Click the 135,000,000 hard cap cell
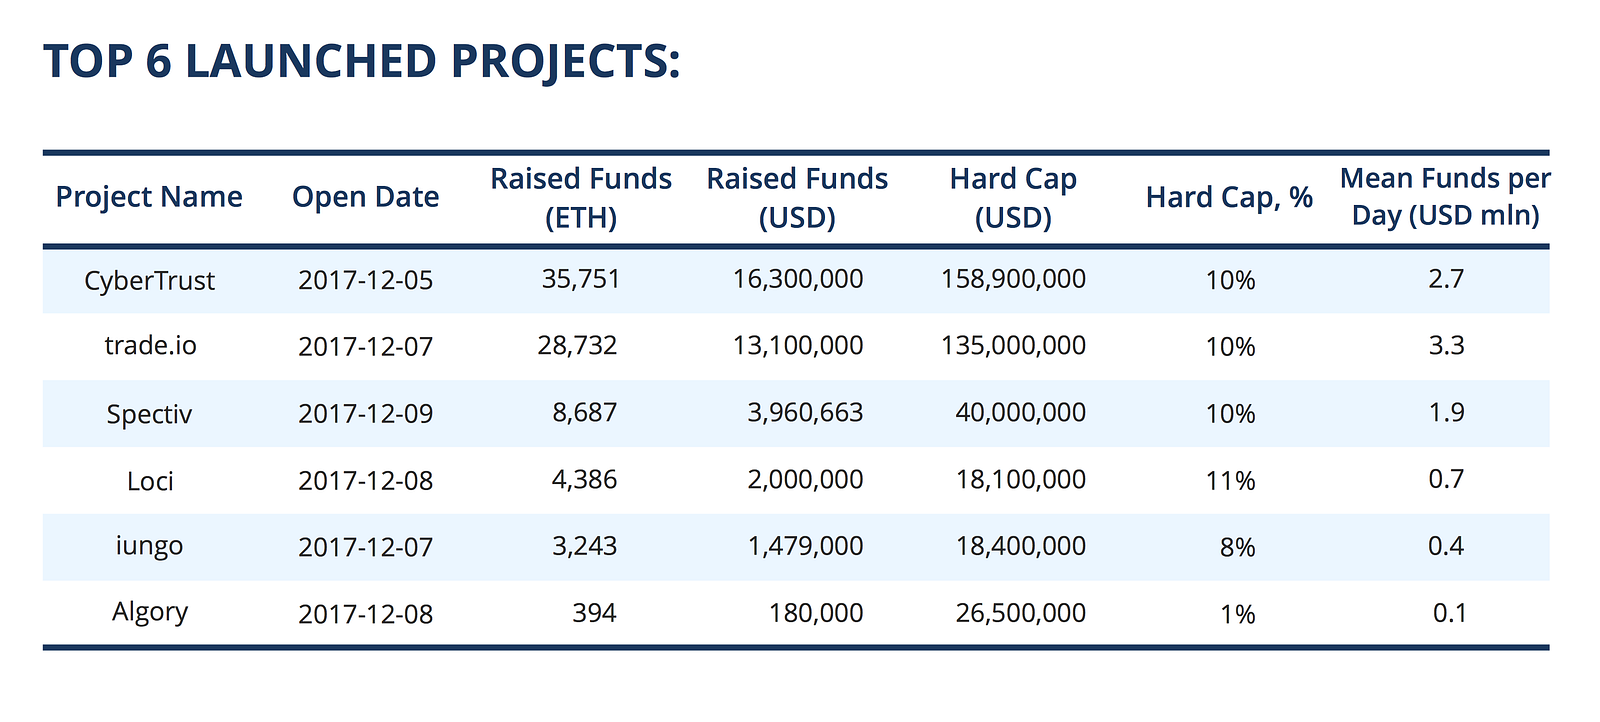Viewport: 1600px width, 722px height. 1013,346
